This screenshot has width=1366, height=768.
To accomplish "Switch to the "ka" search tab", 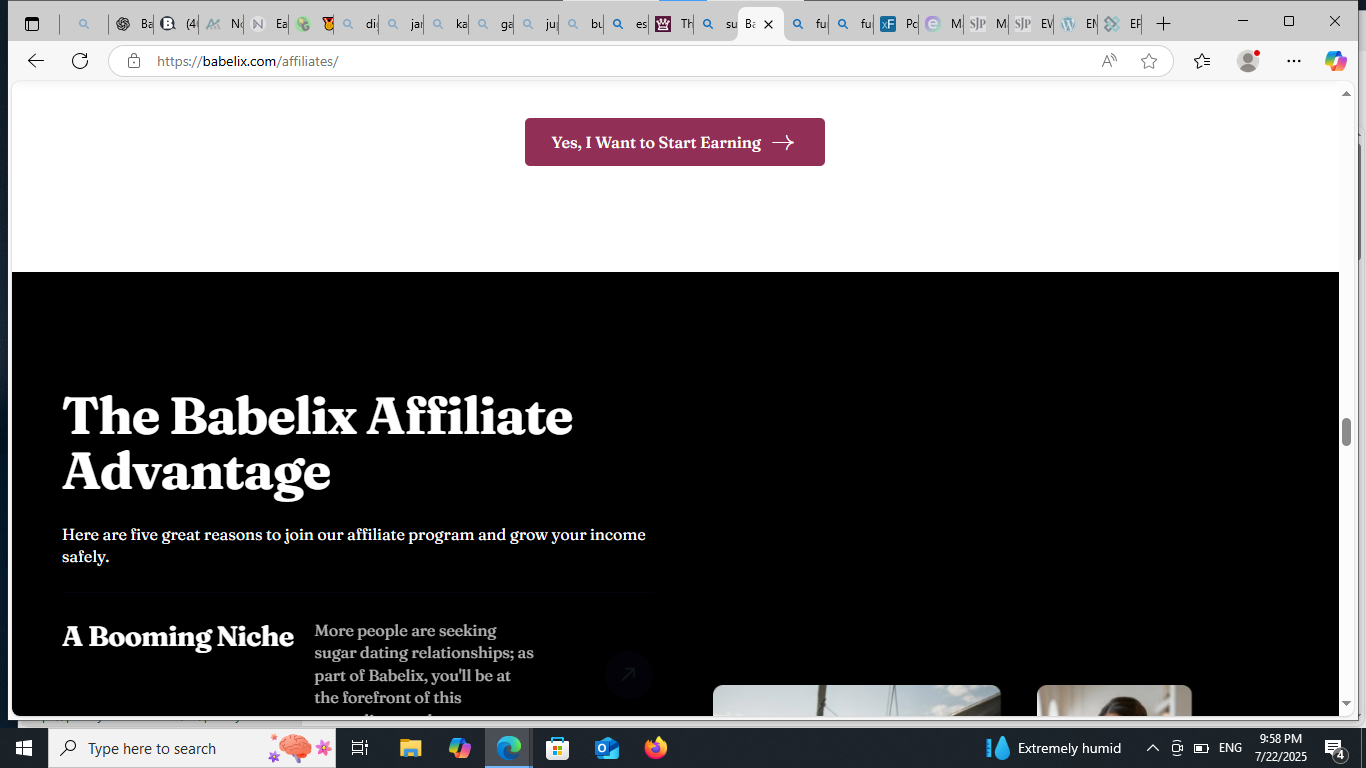I will [449, 24].
